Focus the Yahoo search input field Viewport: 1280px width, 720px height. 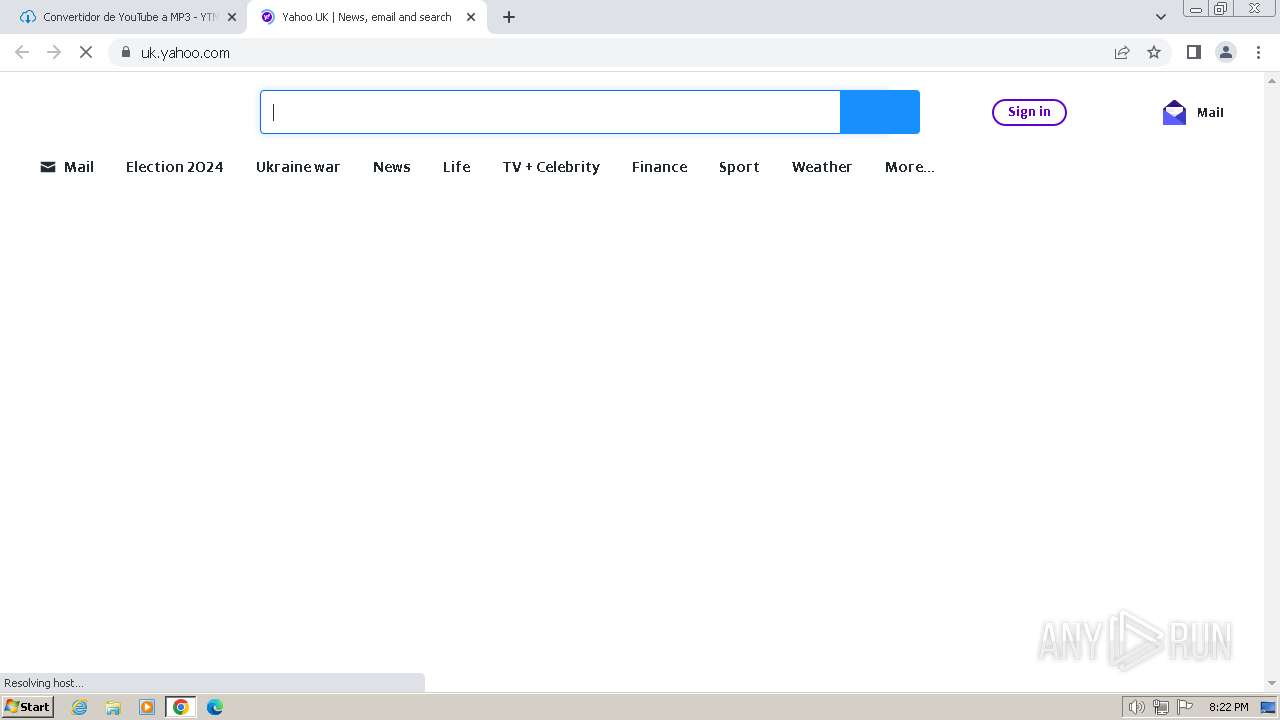pos(551,112)
